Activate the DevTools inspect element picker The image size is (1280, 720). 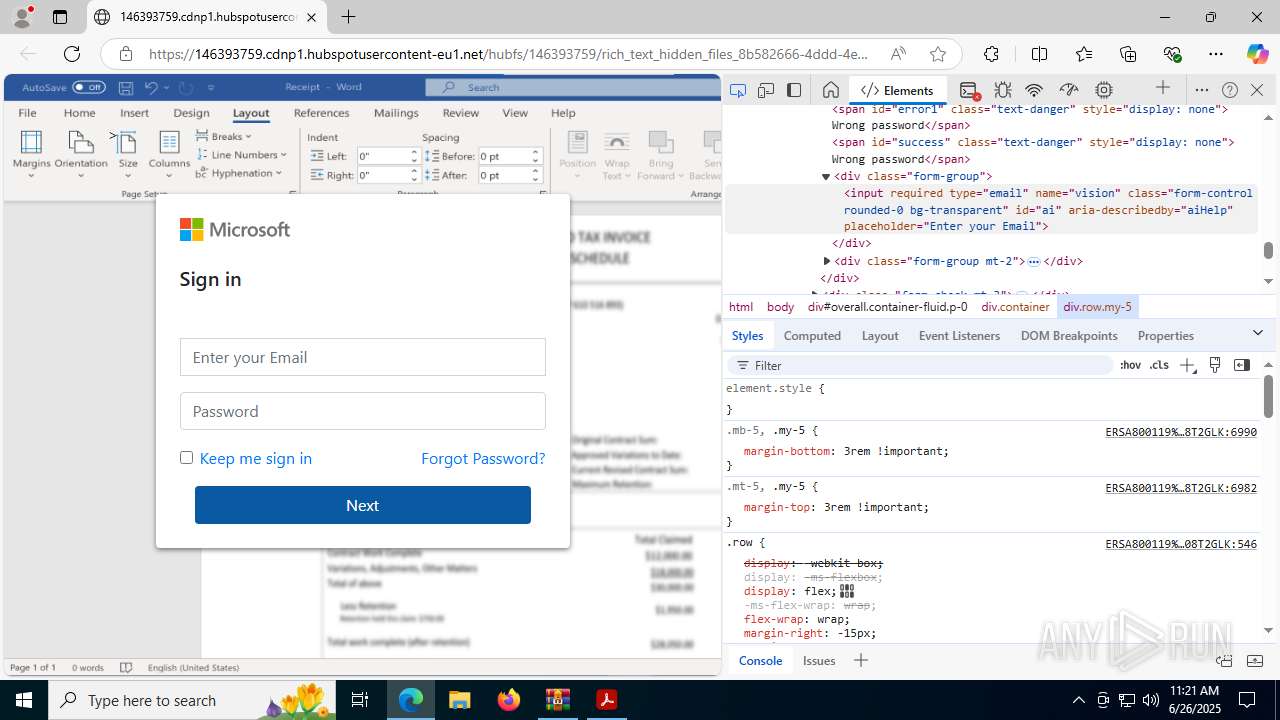point(738,90)
